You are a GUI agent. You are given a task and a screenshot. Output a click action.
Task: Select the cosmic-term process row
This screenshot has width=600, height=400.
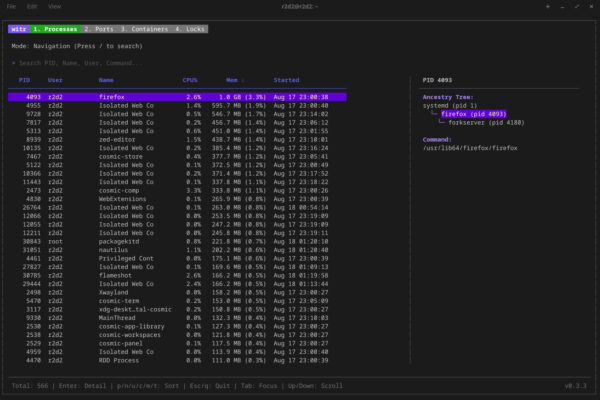coord(177,301)
